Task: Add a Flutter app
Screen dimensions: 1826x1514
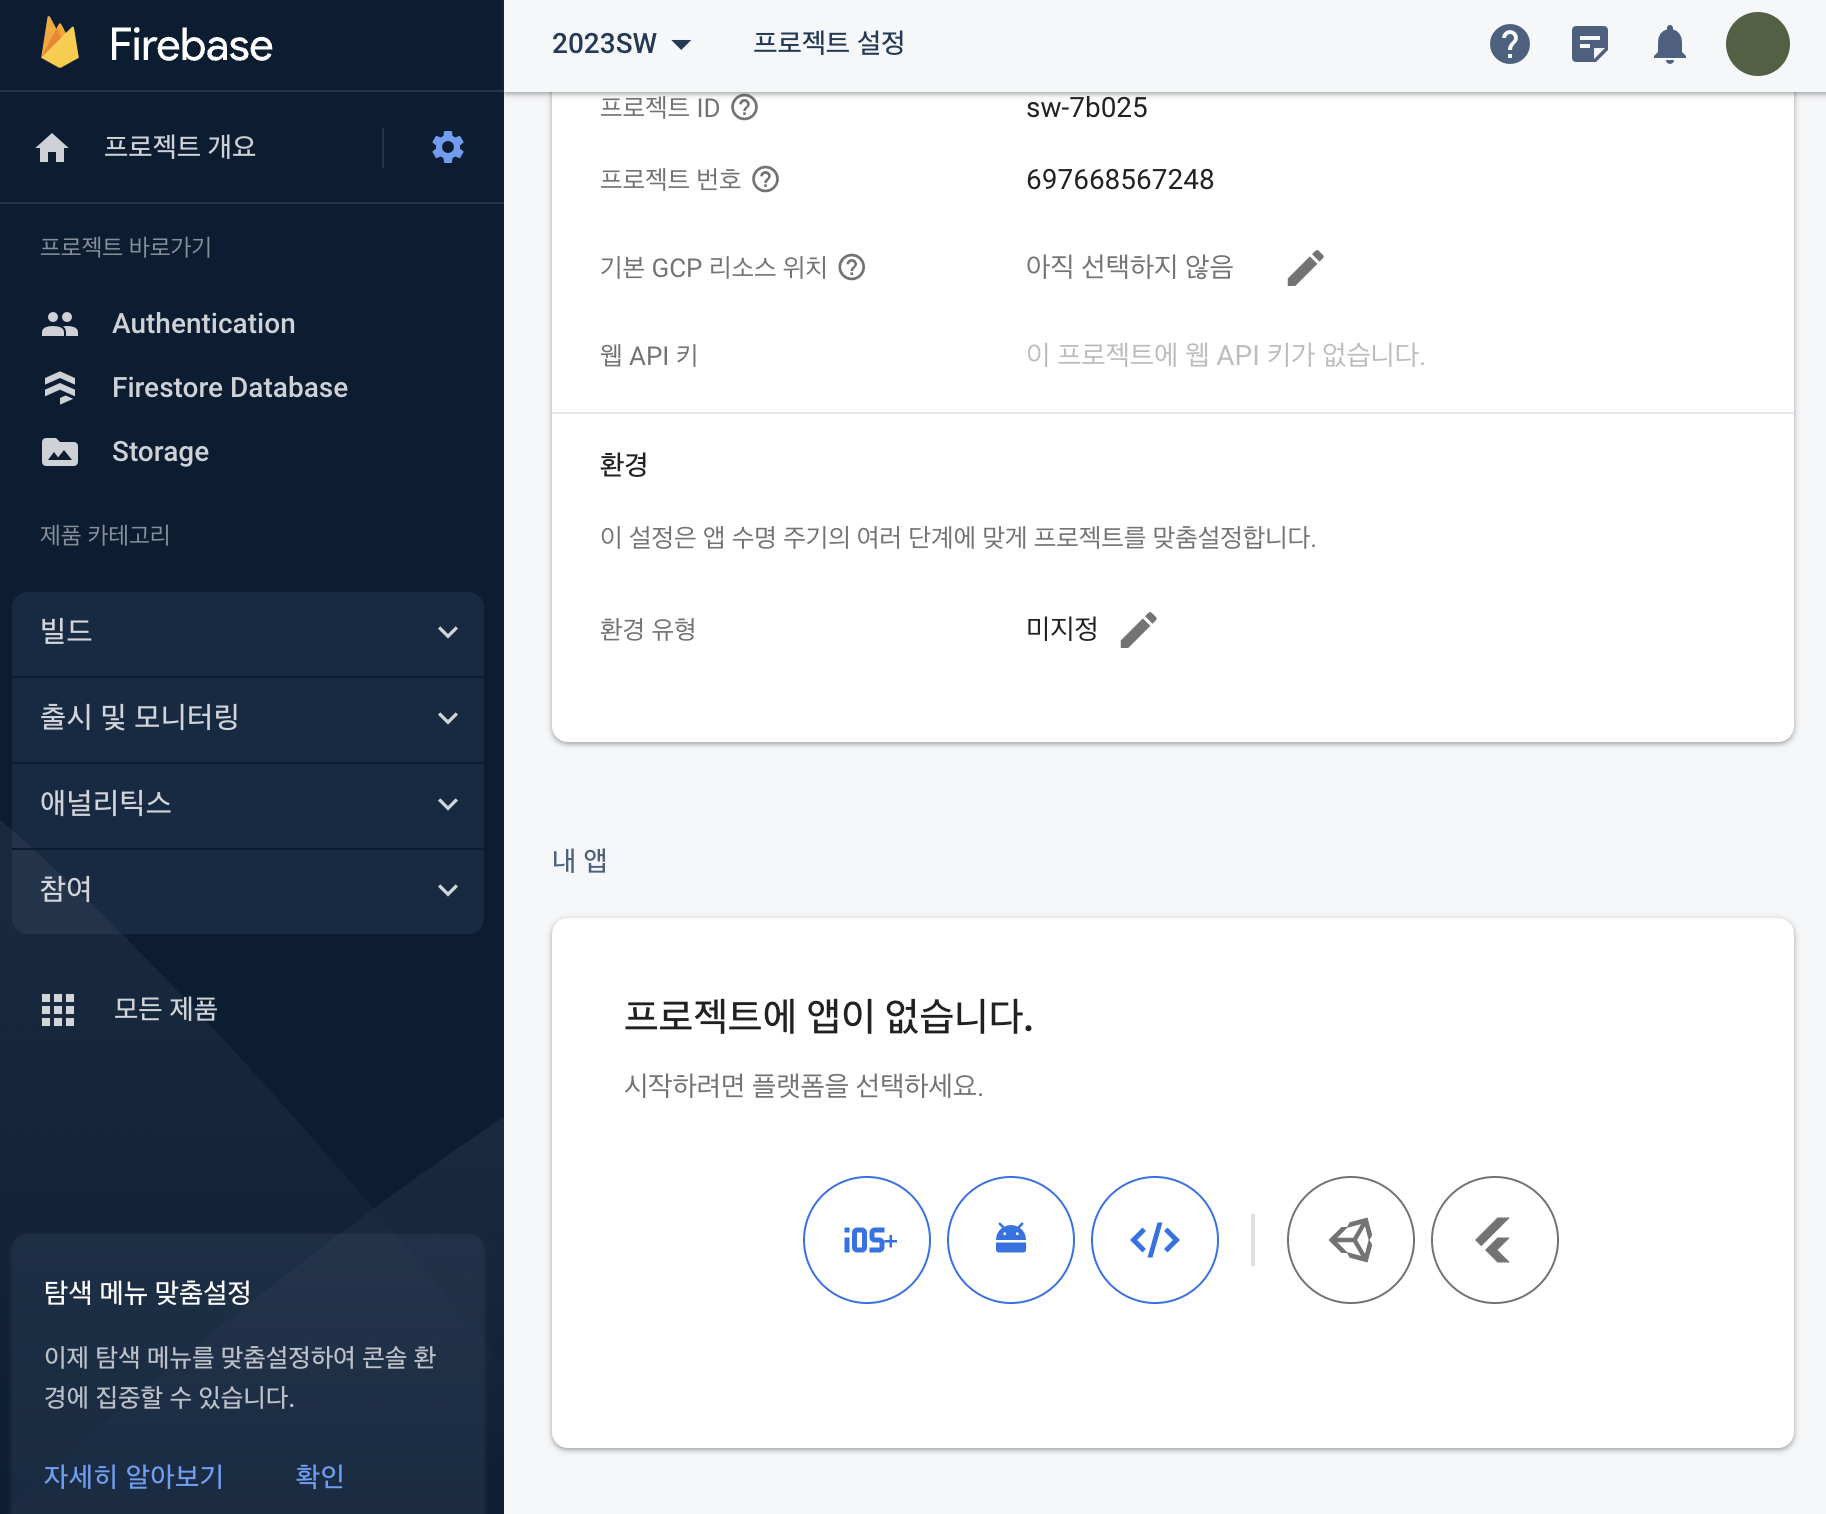Action: (x=1495, y=1240)
